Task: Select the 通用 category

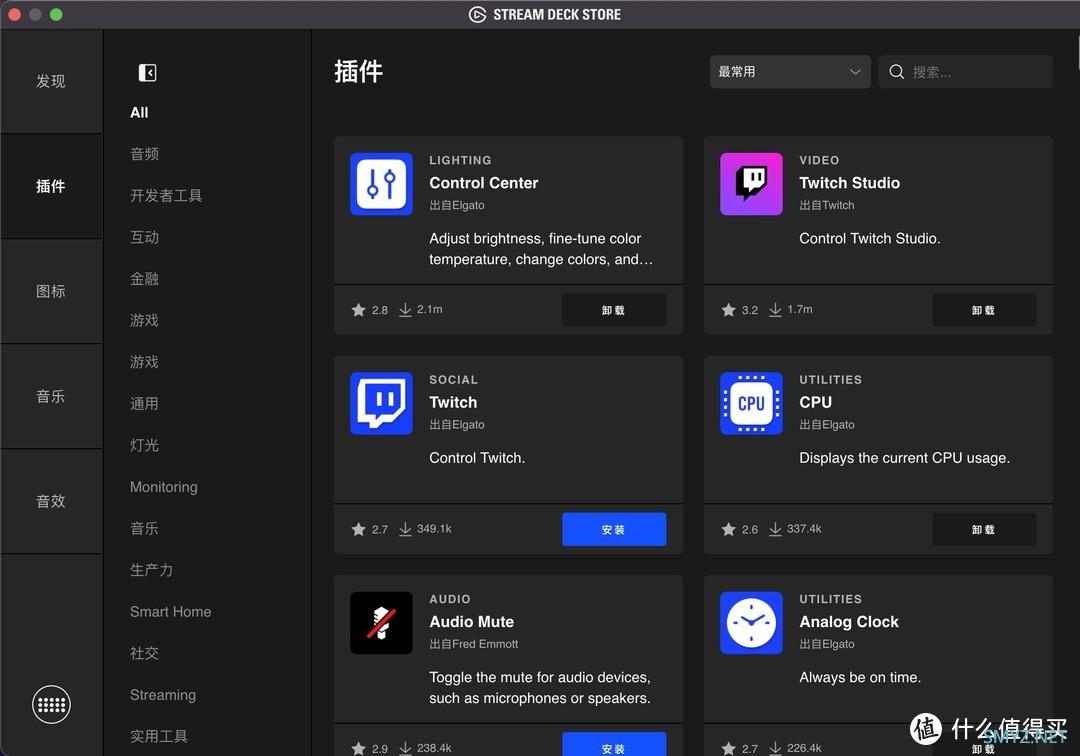Action: pos(145,403)
